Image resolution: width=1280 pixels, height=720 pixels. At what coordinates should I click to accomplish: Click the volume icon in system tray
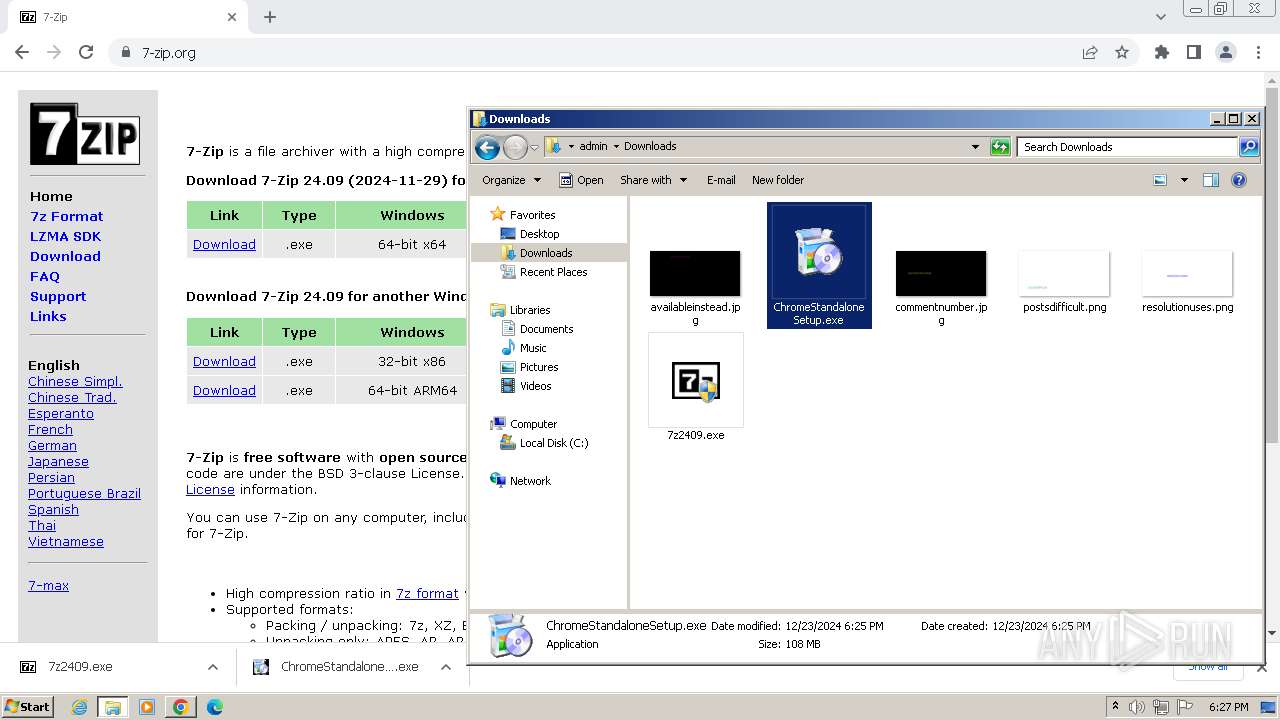click(1137, 707)
